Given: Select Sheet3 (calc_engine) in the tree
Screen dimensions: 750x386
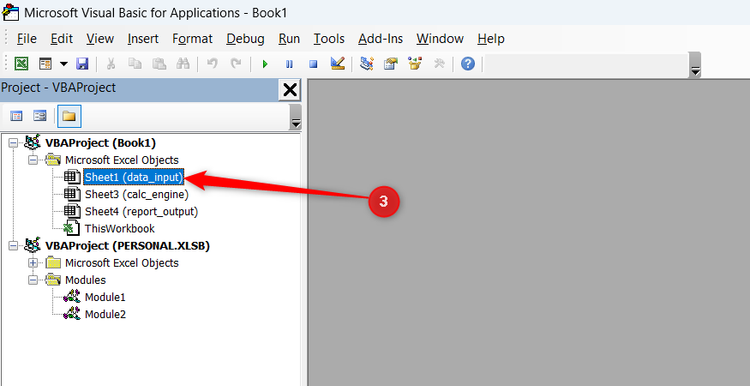Looking at the screenshot, I should tap(136, 194).
